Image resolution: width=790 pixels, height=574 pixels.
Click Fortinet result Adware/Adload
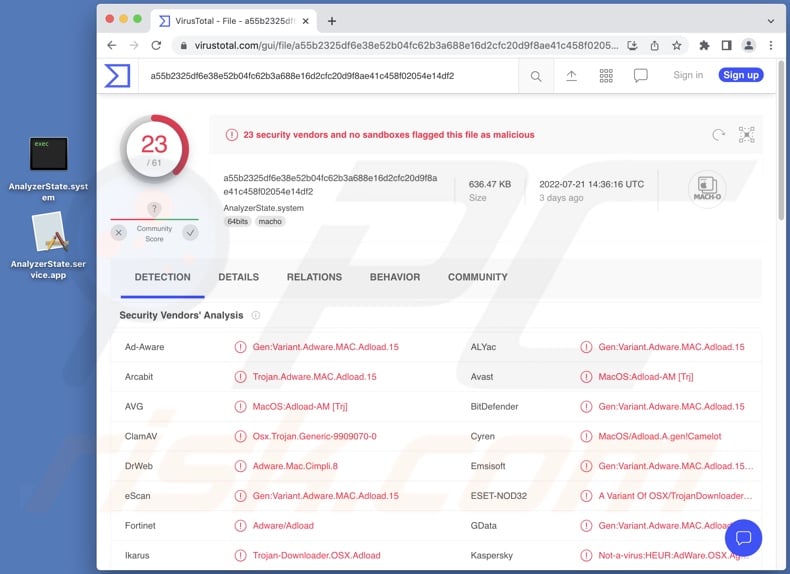283,526
